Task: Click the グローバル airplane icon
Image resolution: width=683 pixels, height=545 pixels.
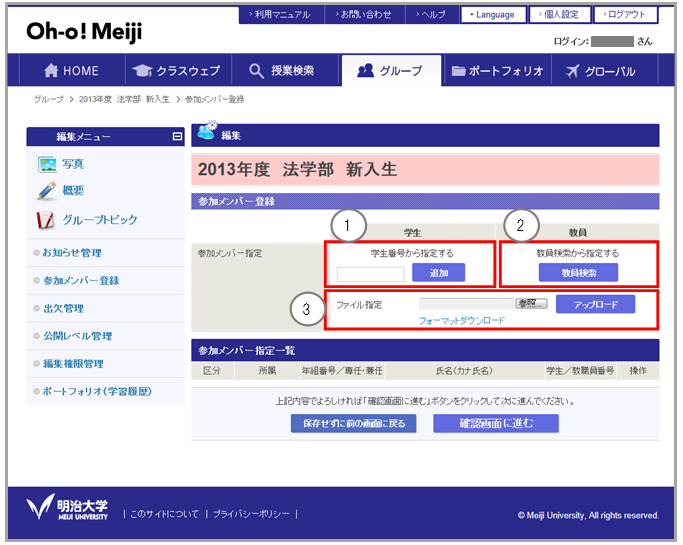Action: [x=572, y=71]
